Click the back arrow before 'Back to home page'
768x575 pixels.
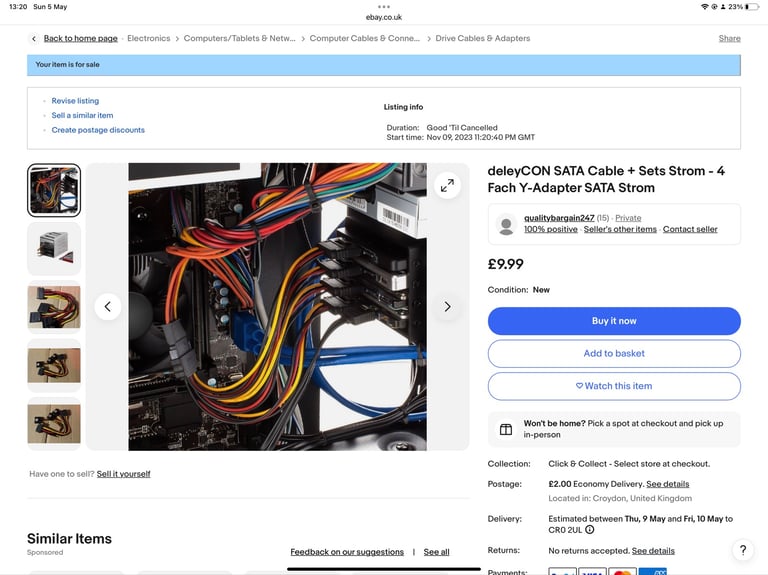coord(33,38)
